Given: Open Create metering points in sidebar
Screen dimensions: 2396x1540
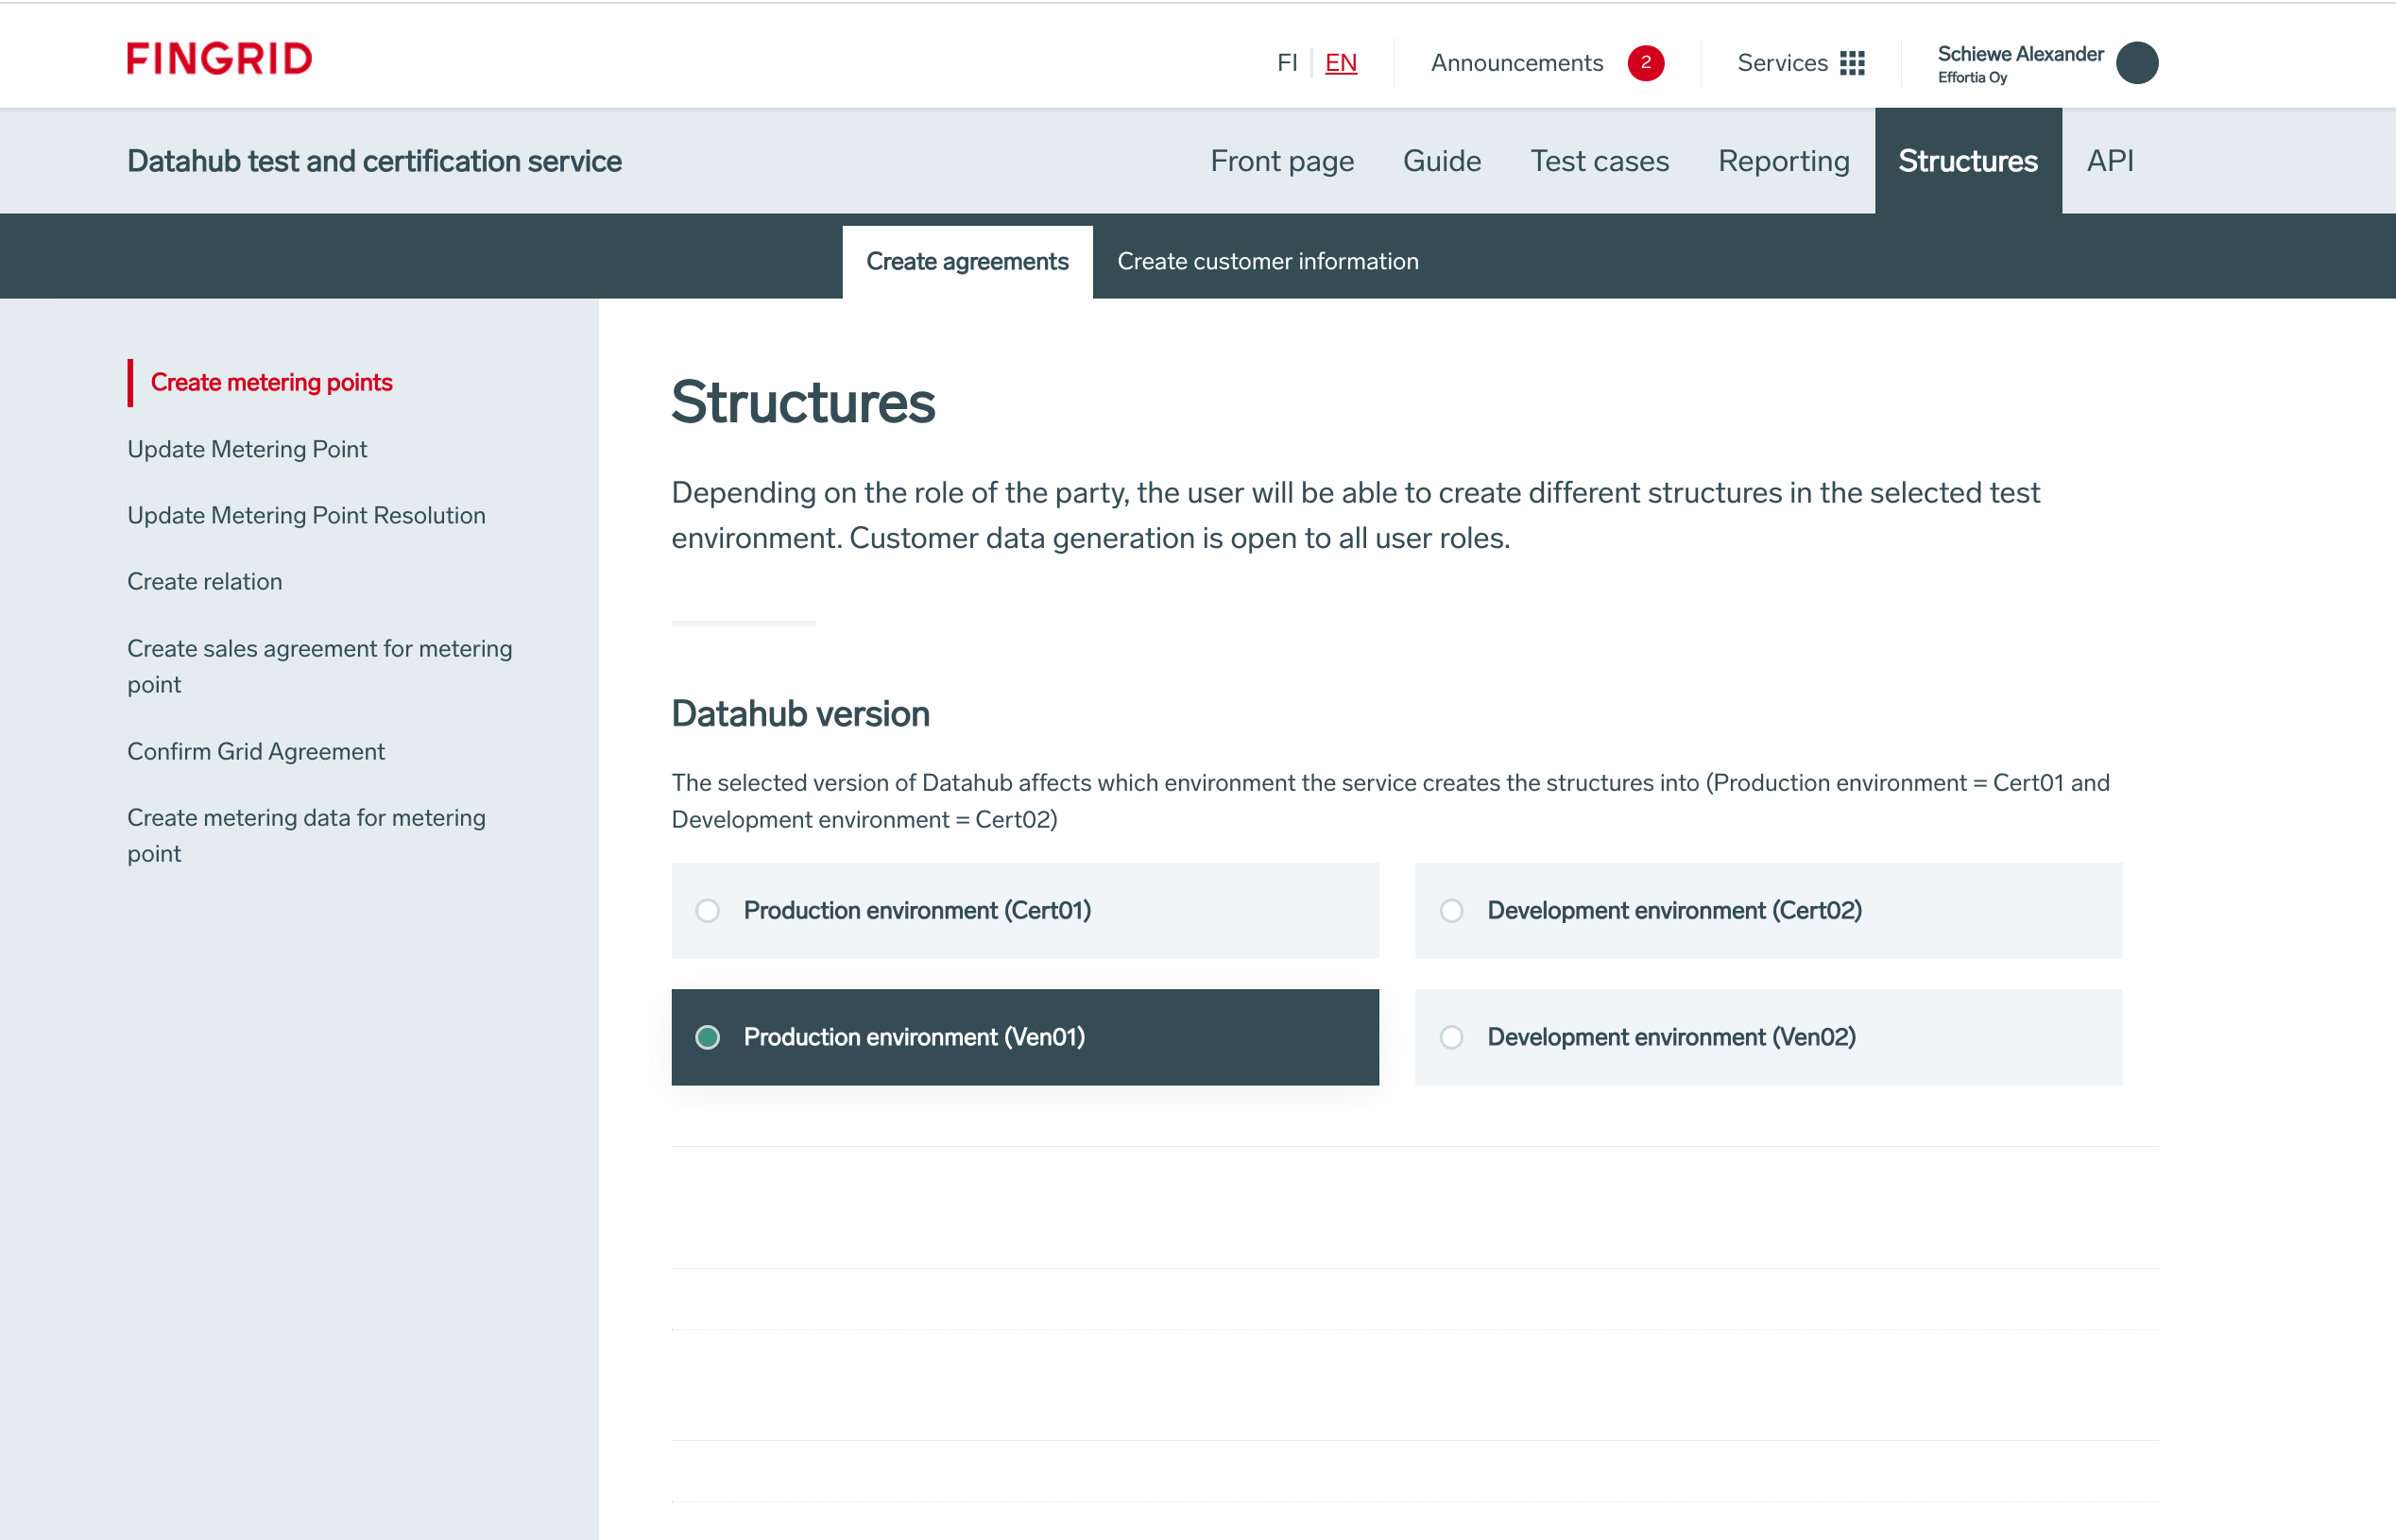Looking at the screenshot, I should point(271,383).
